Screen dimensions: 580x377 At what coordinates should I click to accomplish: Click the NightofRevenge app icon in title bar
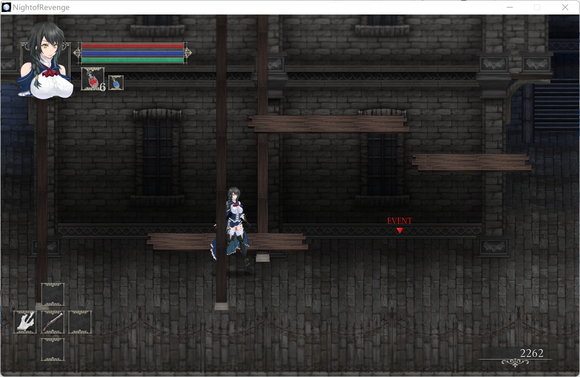[x=6, y=7]
